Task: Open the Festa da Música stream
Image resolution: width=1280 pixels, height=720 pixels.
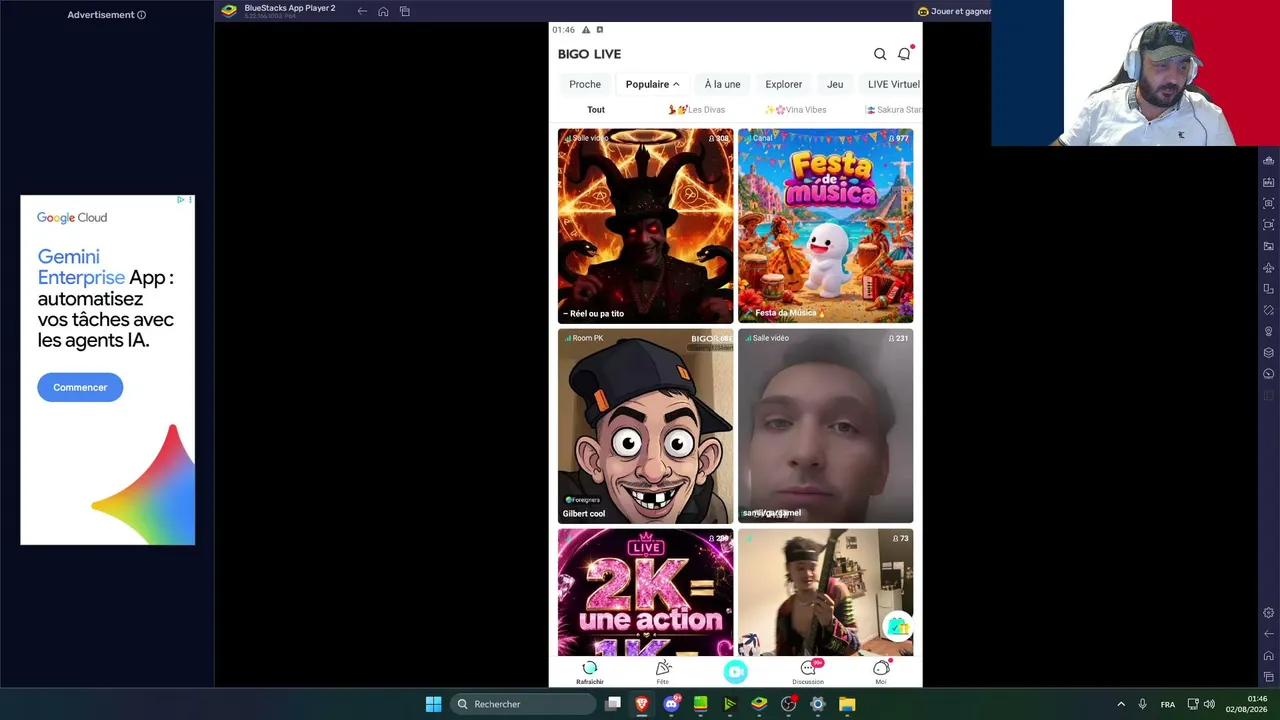Action: (x=825, y=226)
